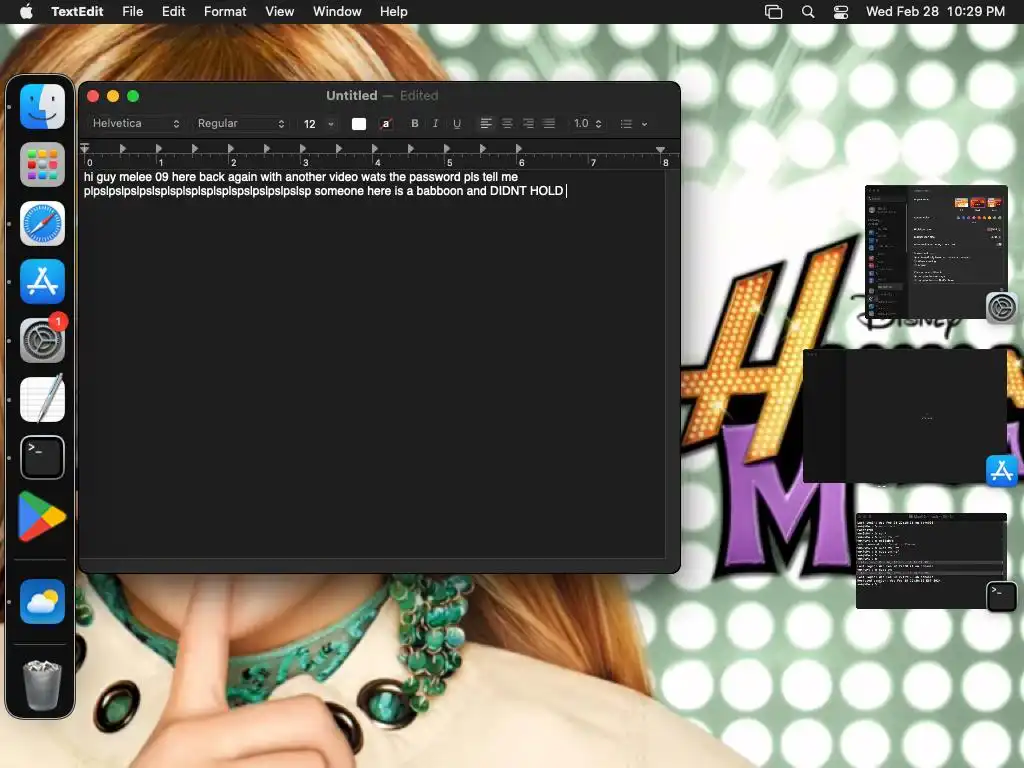
Task: Click the word "babboon" in the document
Action: click(440, 191)
